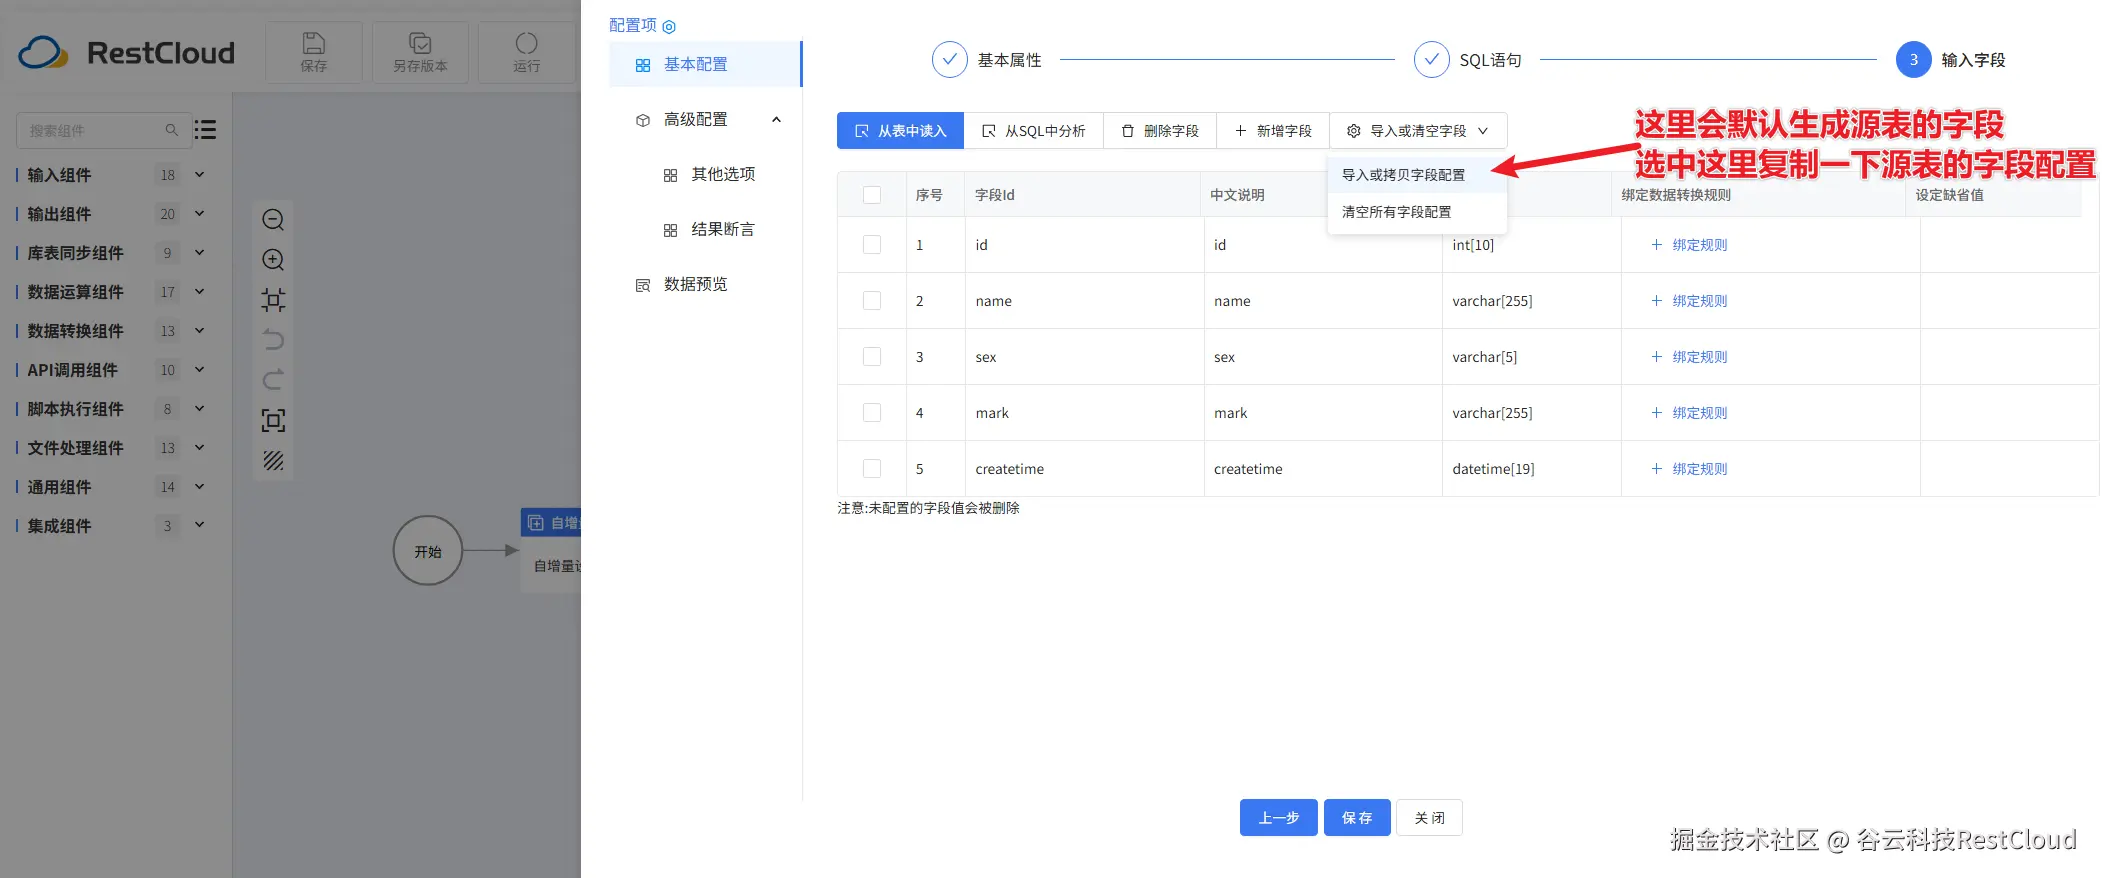Click the 关闭 button
Image resolution: width=2102 pixels, height=878 pixels.
pyautogui.click(x=1429, y=818)
